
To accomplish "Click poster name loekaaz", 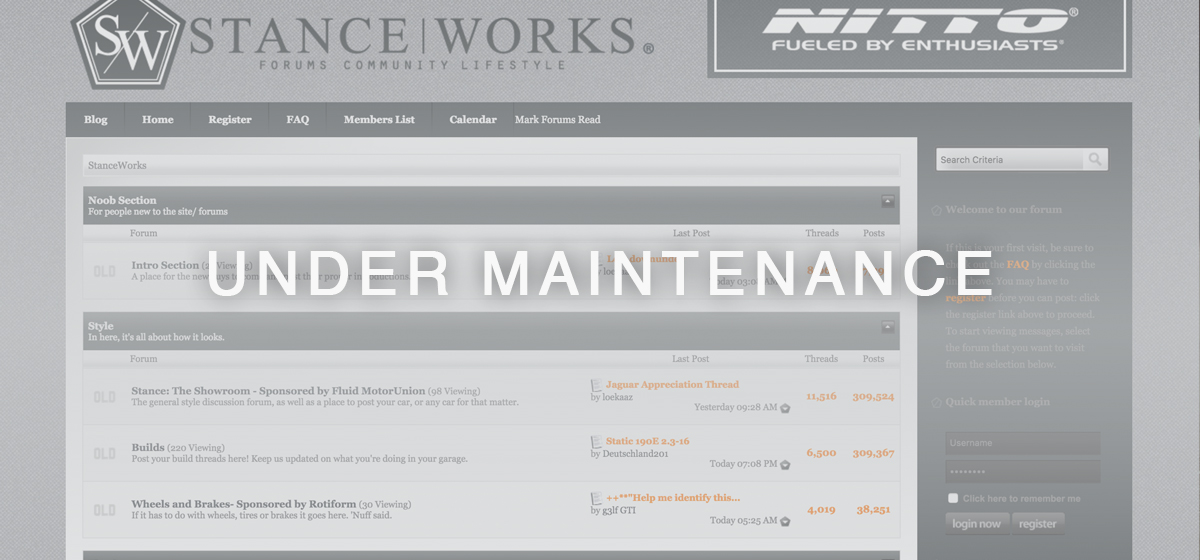I will coord(617,398).
